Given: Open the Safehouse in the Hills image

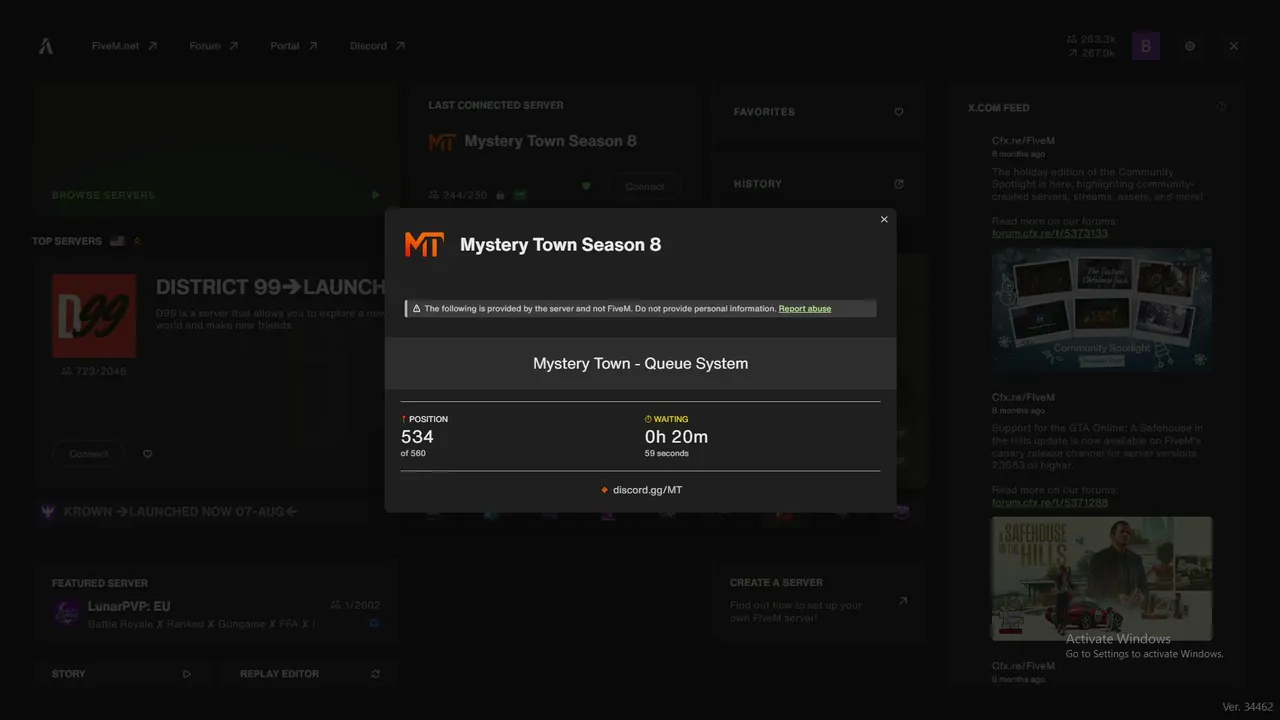Looking at the screenshot, I should 1102,578.
